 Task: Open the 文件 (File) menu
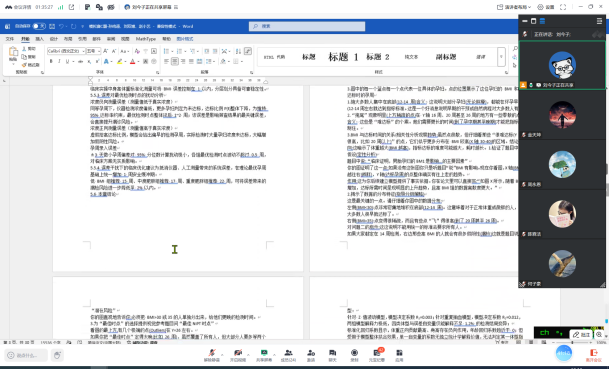click(10, 39)
